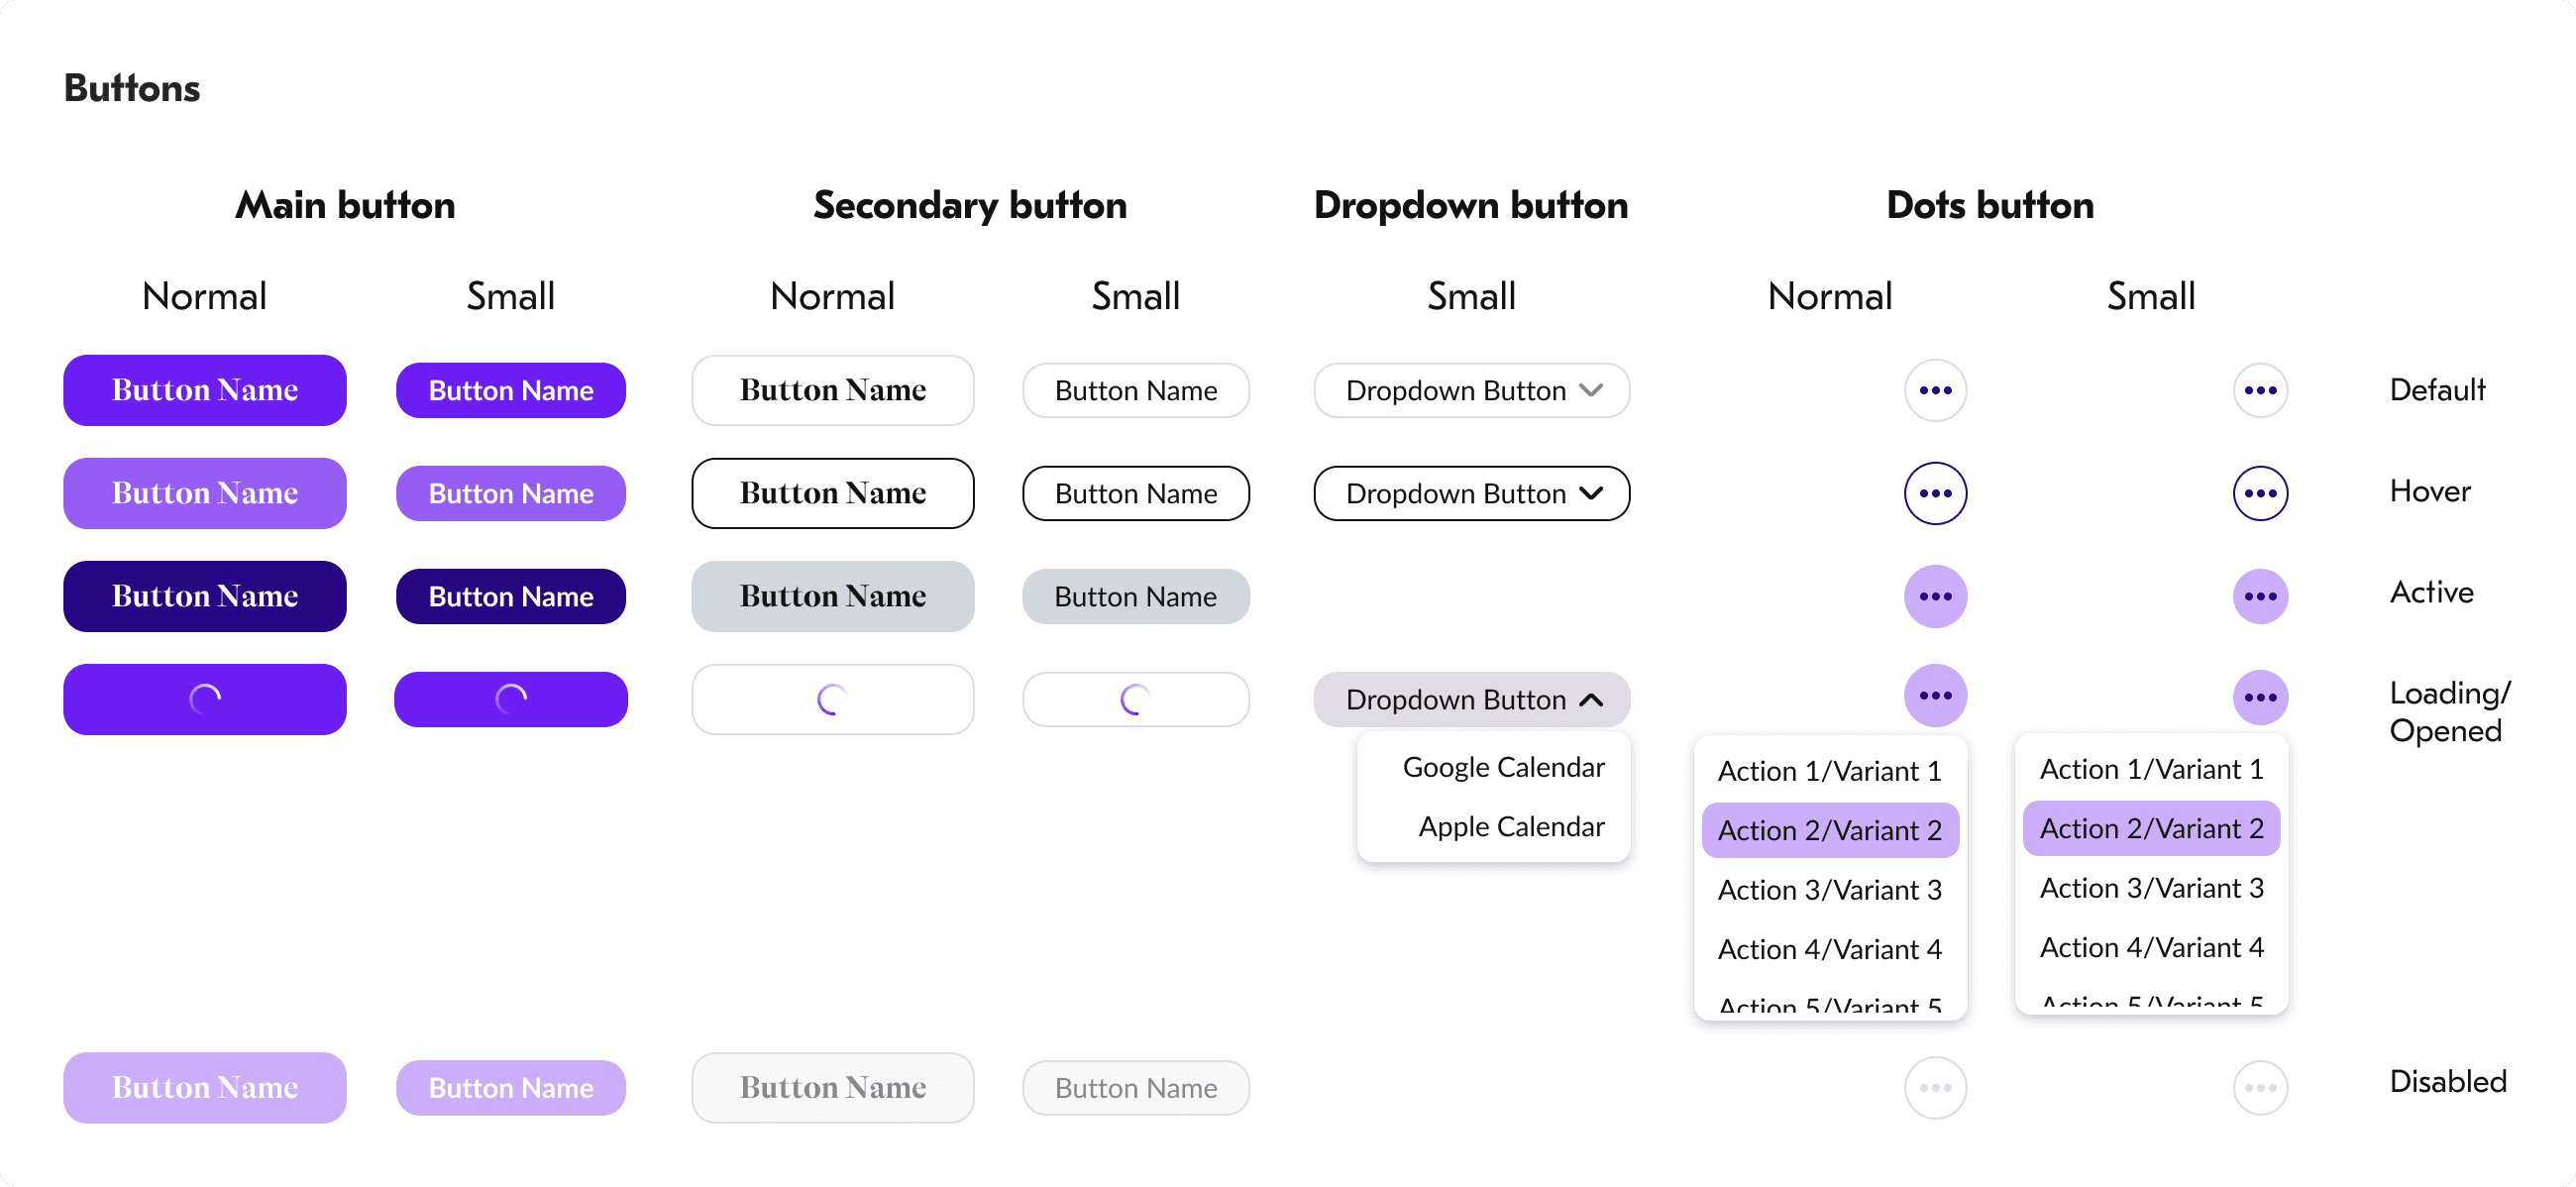This screenshot has width=2576, height=1187.
Task: Select Action 3/Variant 3 in the normal dots menu
Action: pyautogui.click(x=1829, y=889)
